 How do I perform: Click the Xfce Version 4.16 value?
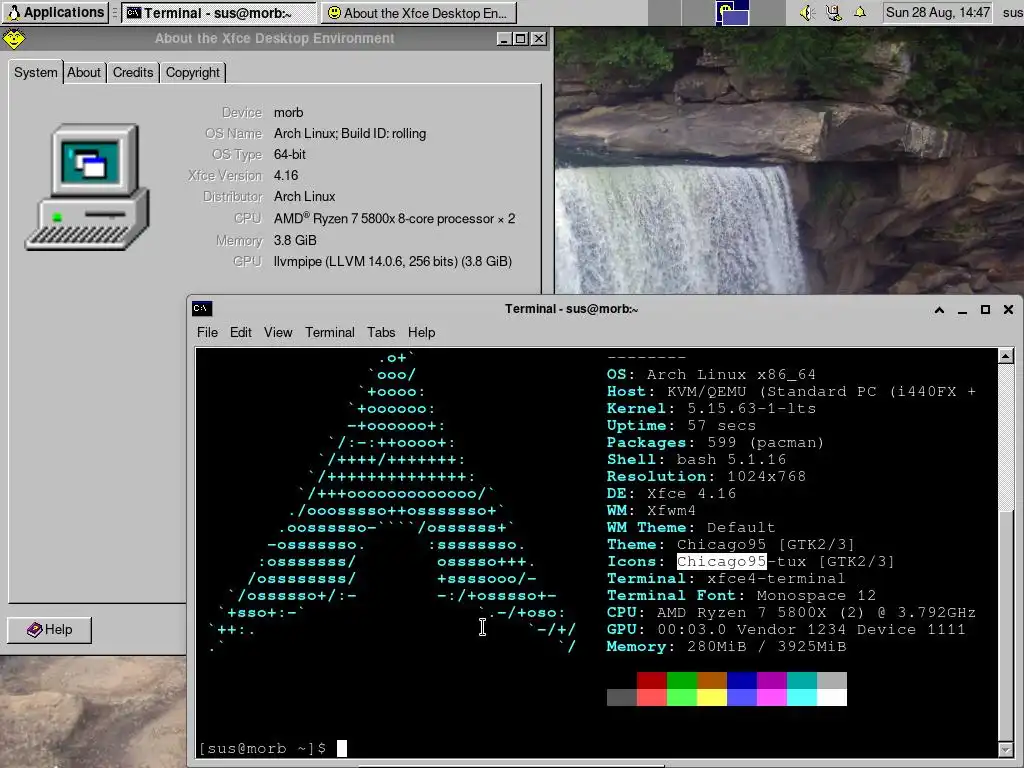click(x=286, y=175)
